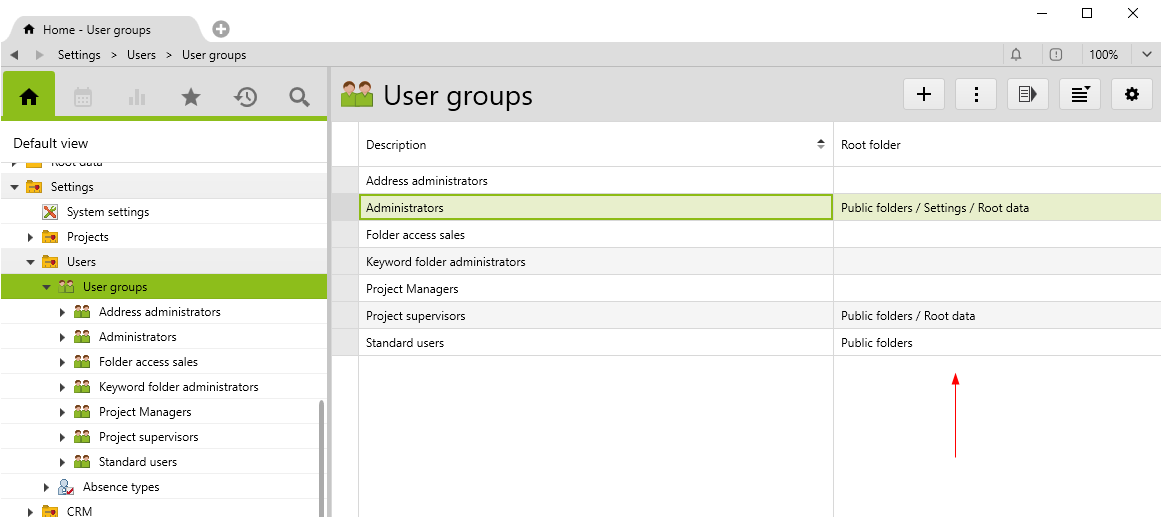Expand the Projects folder in tree
This screenshot has height=517, width=1161.
pos(31,237)
